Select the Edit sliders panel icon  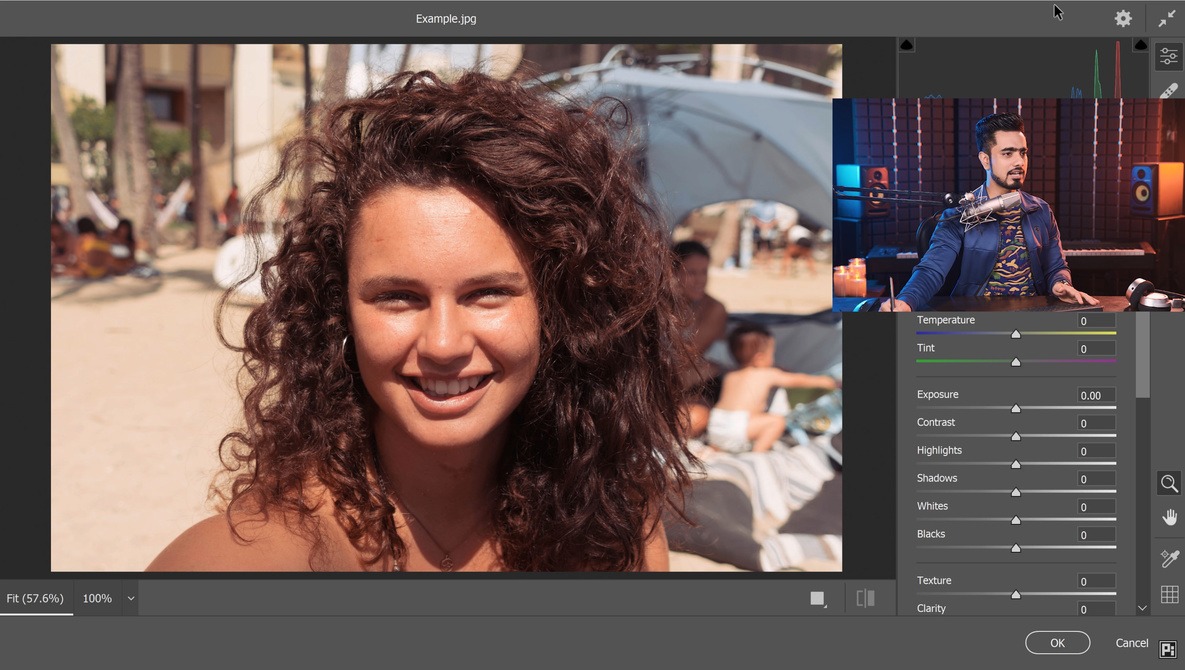(1168, 57)
